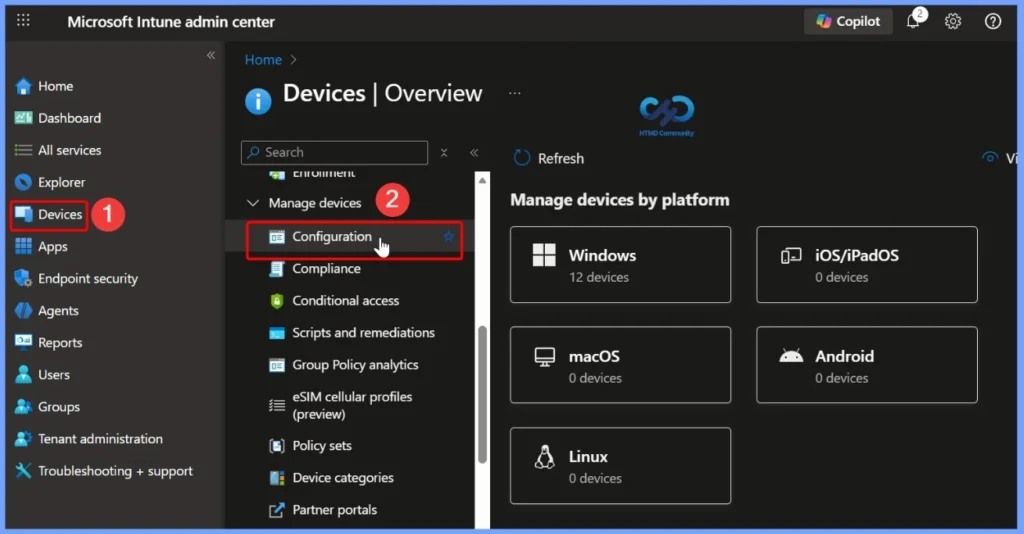This screenshot has width=1024, height=534.
Task: Refresh the devices overview
Action: (x=549, y=158)
